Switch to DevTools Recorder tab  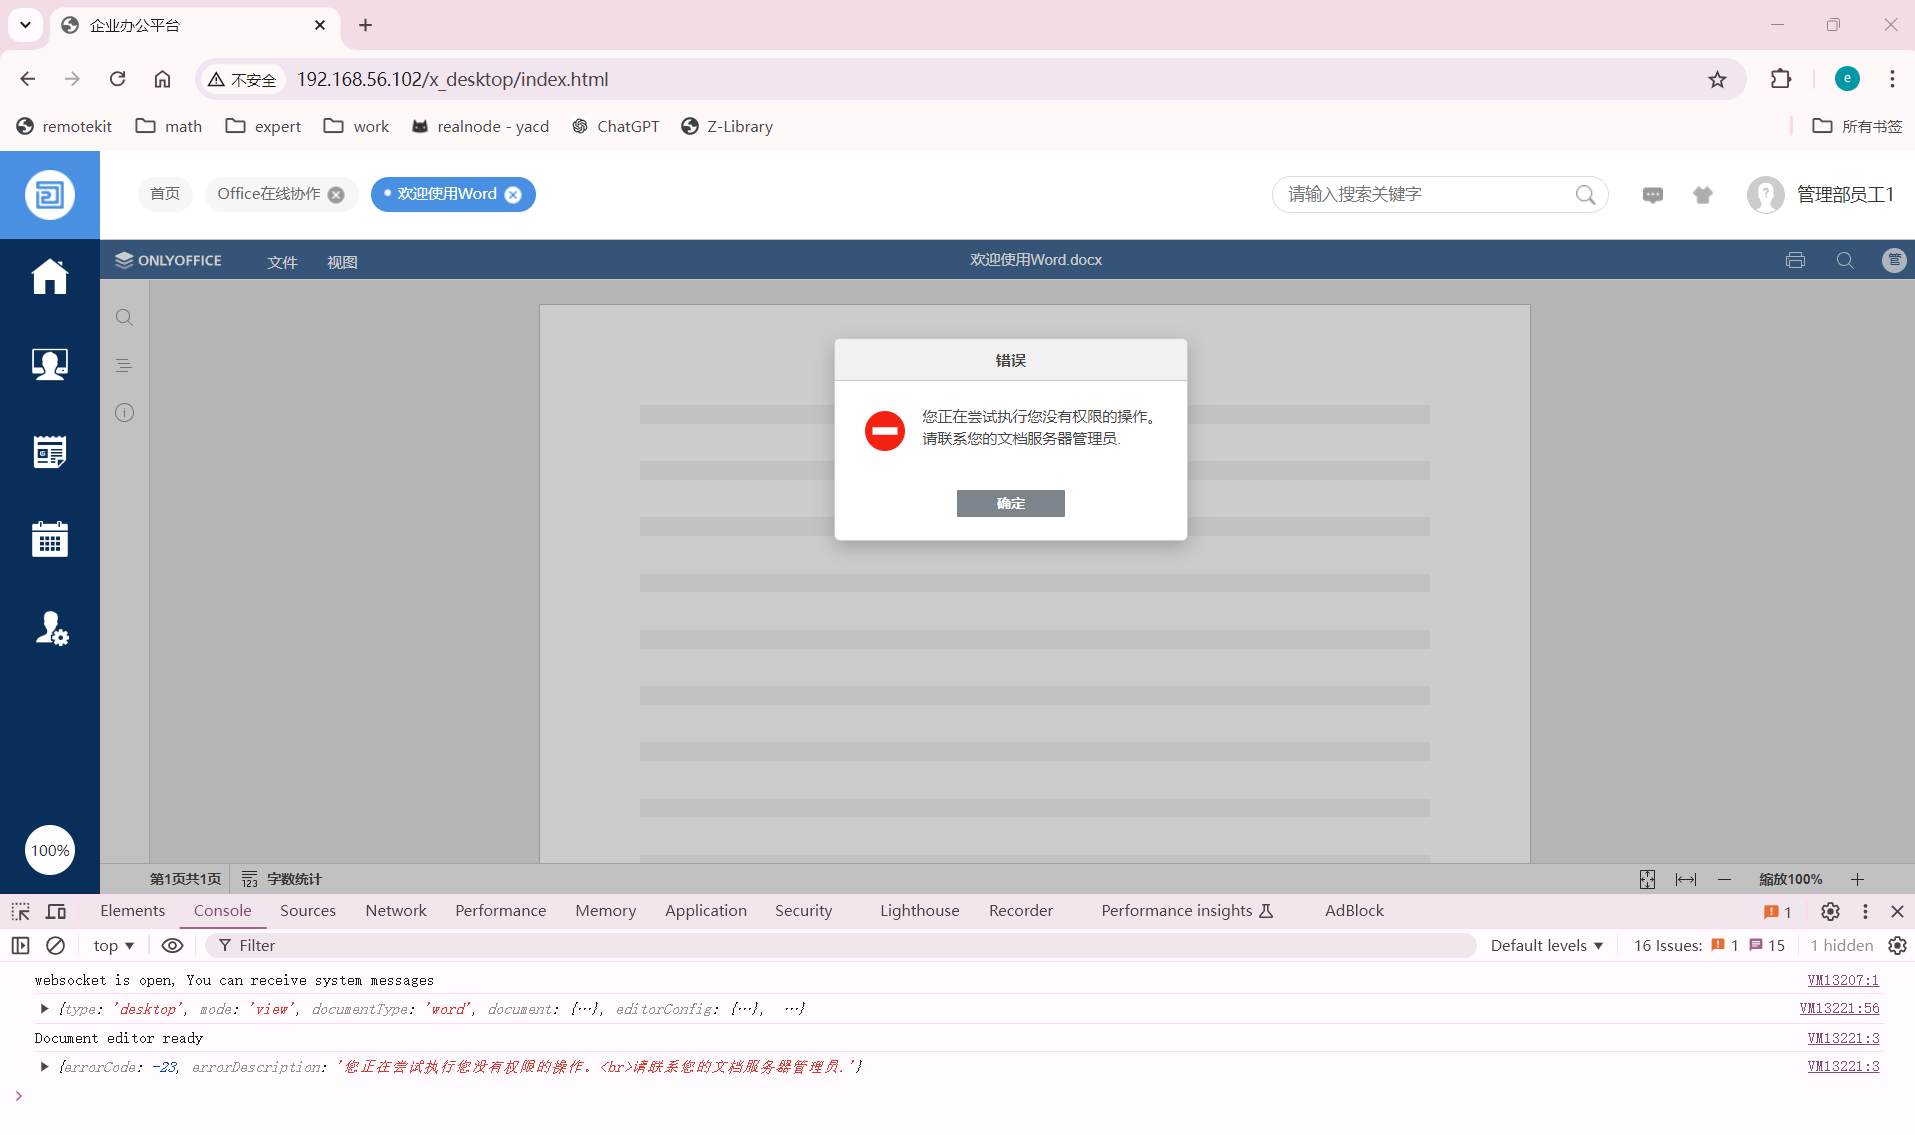coord(1021,910)
